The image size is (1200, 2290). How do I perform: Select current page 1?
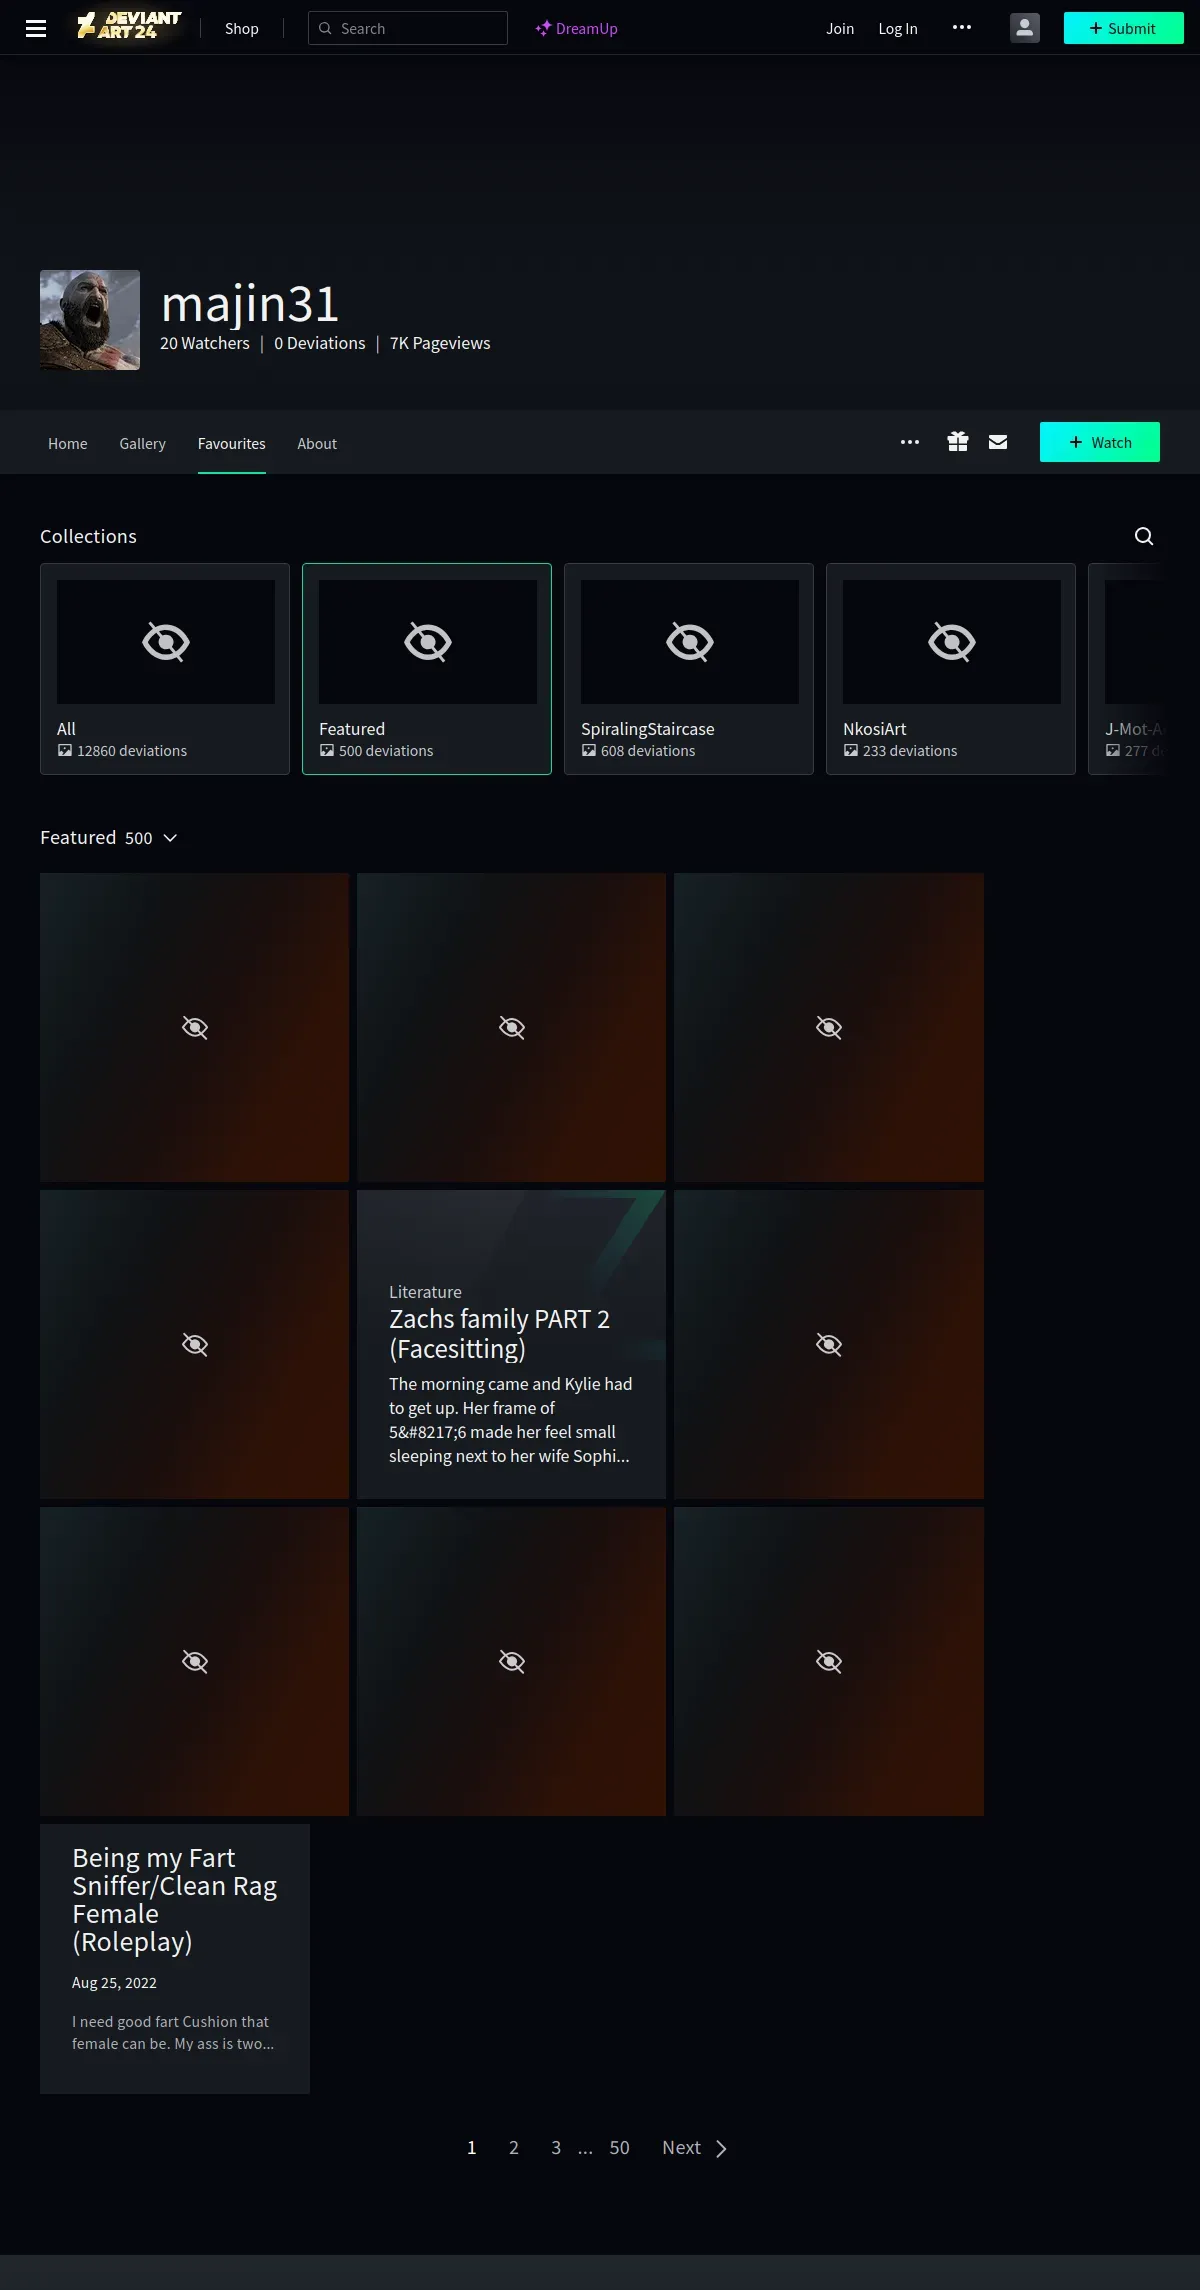click(472, 2148)
